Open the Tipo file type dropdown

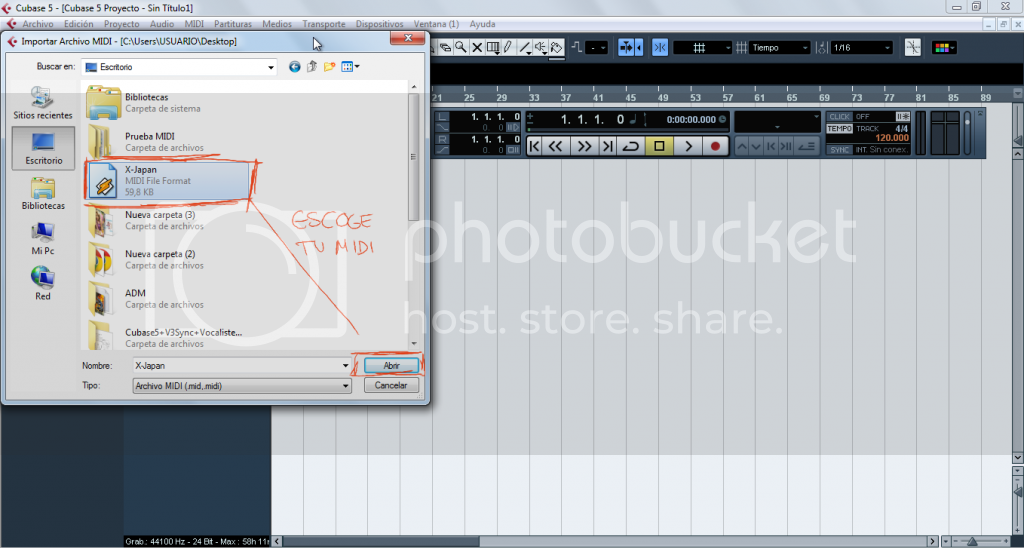pyautogui.click(x=345, y=386)
